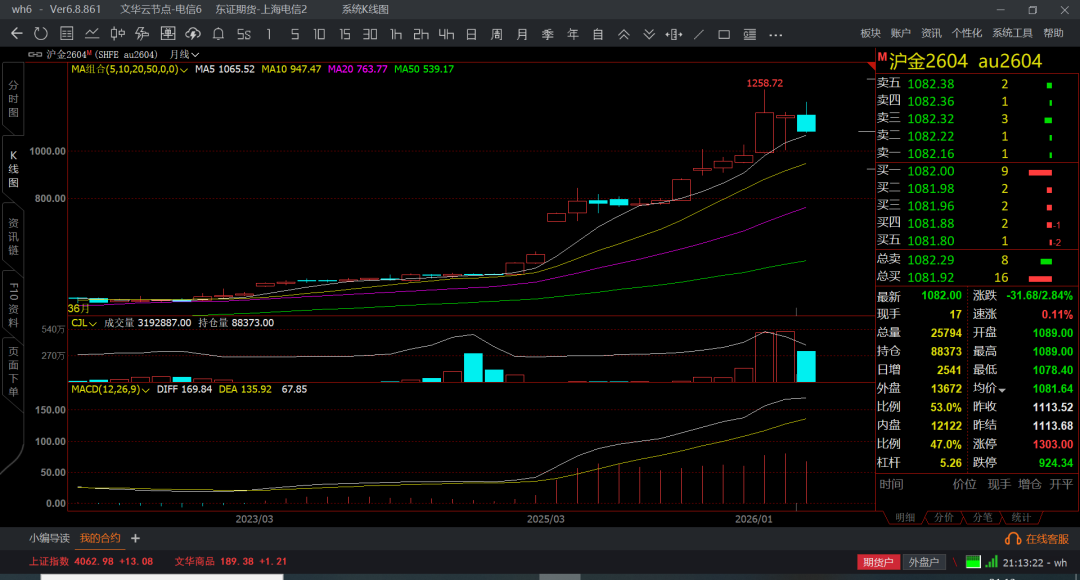Toggle the 期货户 futures account button
The height and width of the screenshot is (580, 1080).
[877, 562]
